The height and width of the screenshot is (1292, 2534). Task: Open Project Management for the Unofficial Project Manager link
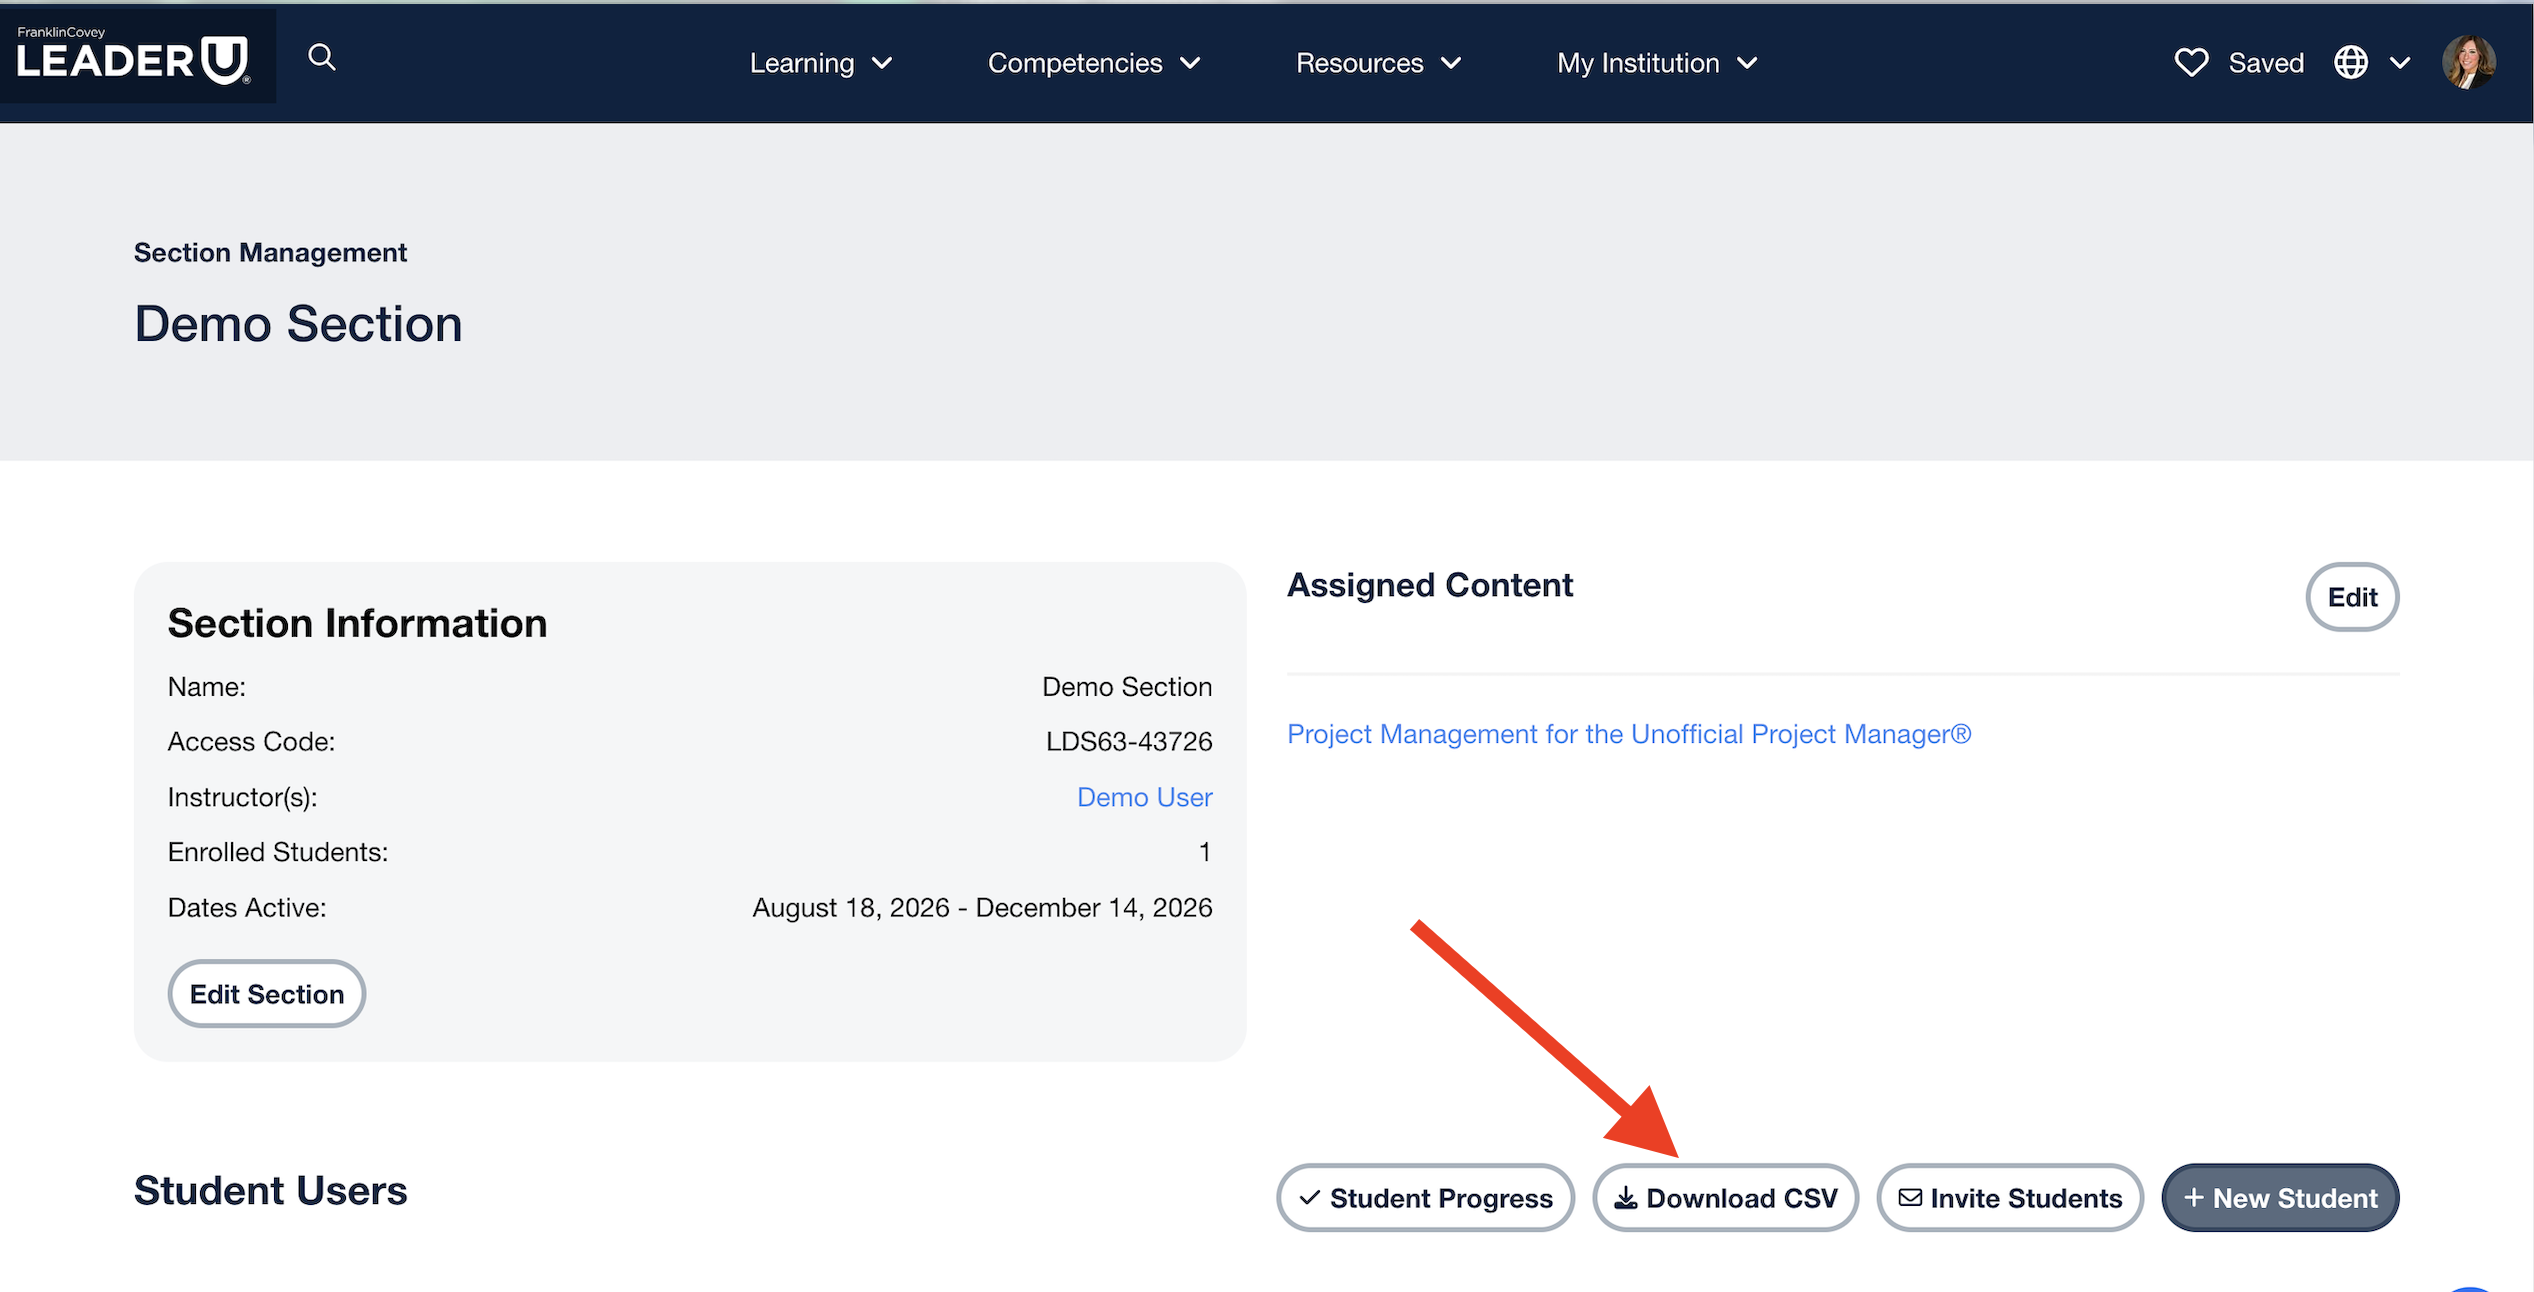1628,734
